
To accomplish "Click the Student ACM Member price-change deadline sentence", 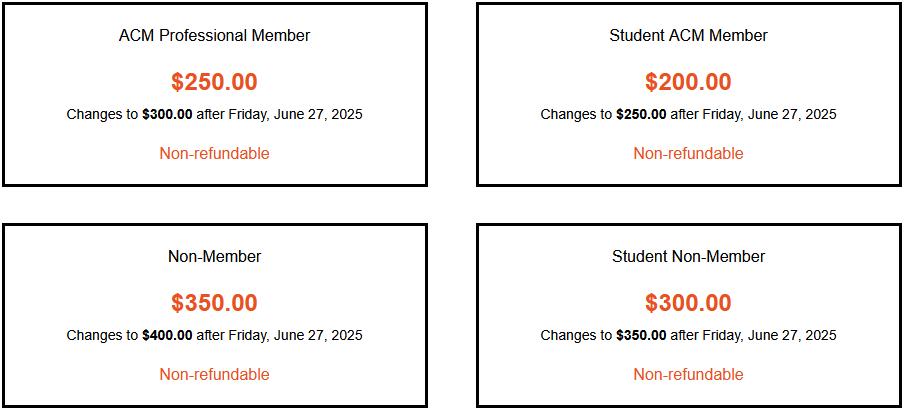I will [x=688, y=114].
